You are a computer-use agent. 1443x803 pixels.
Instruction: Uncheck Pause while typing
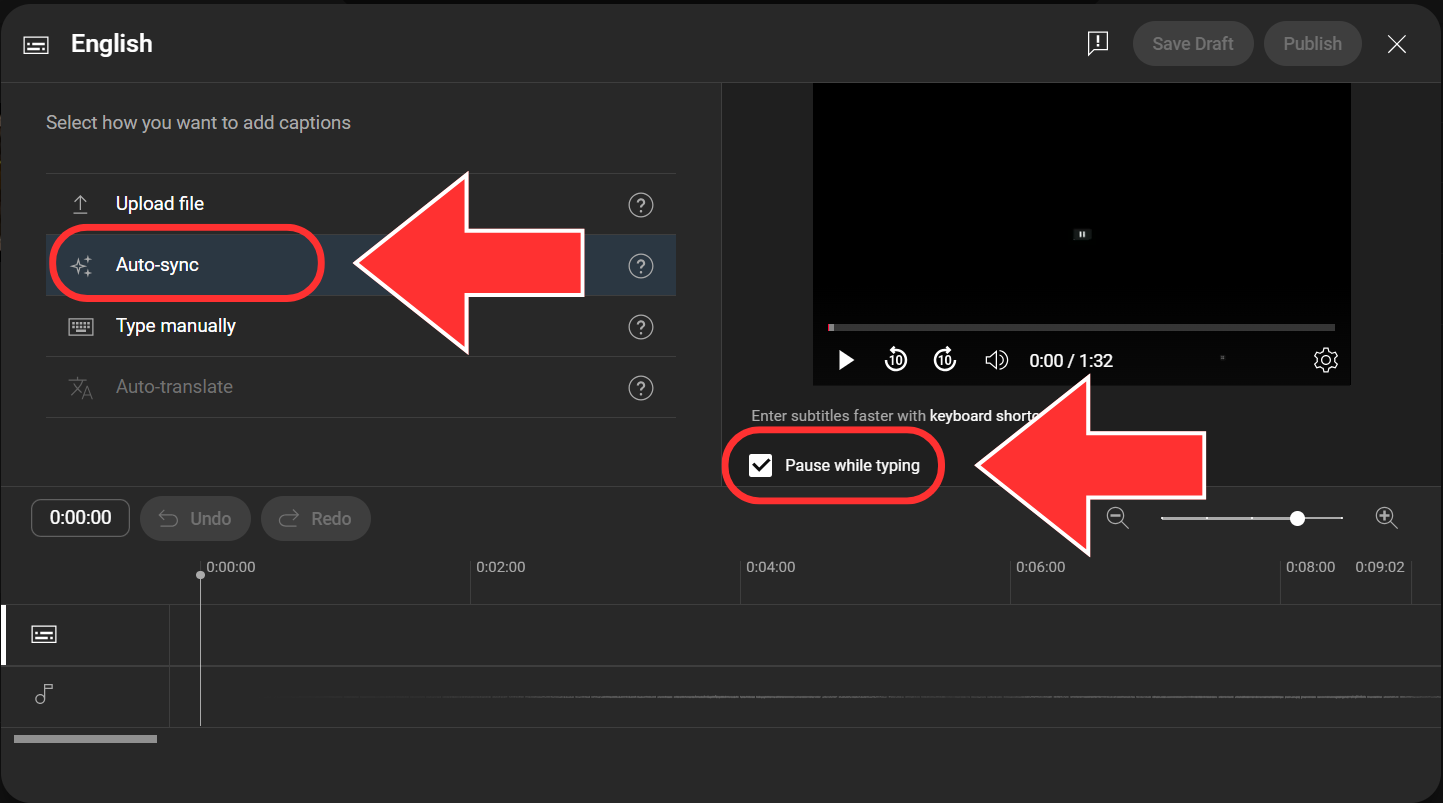pyautogui.click(x=761, y=464)
